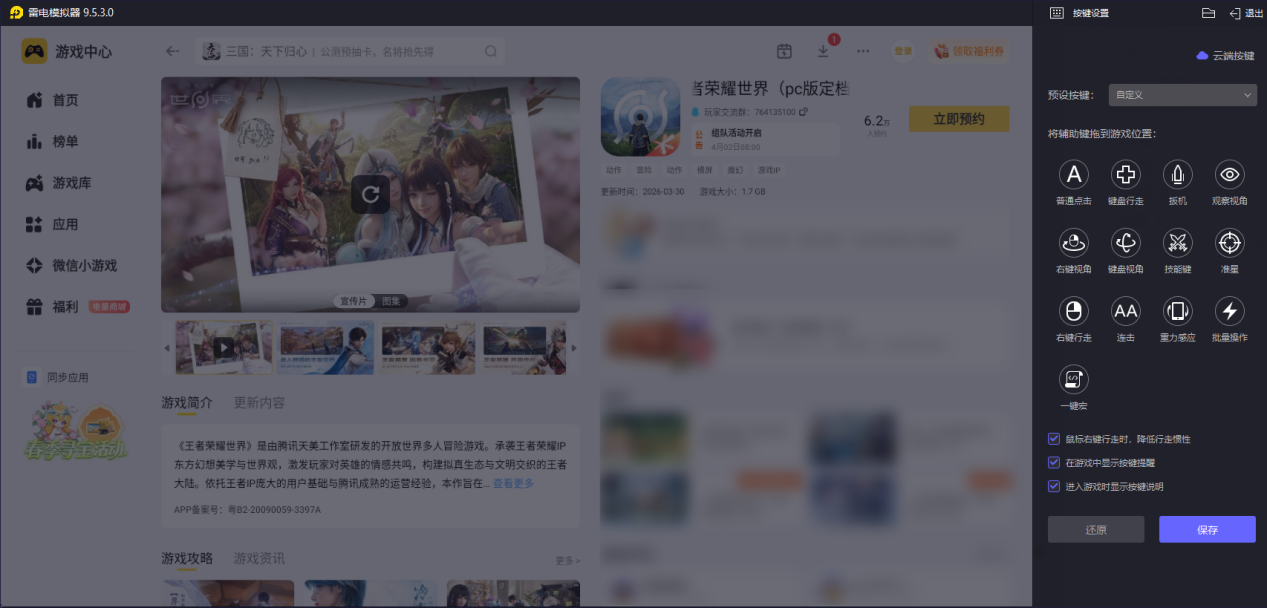Open the folder icon in keymap header
Screen dimensions: 1267x608
1208,13
